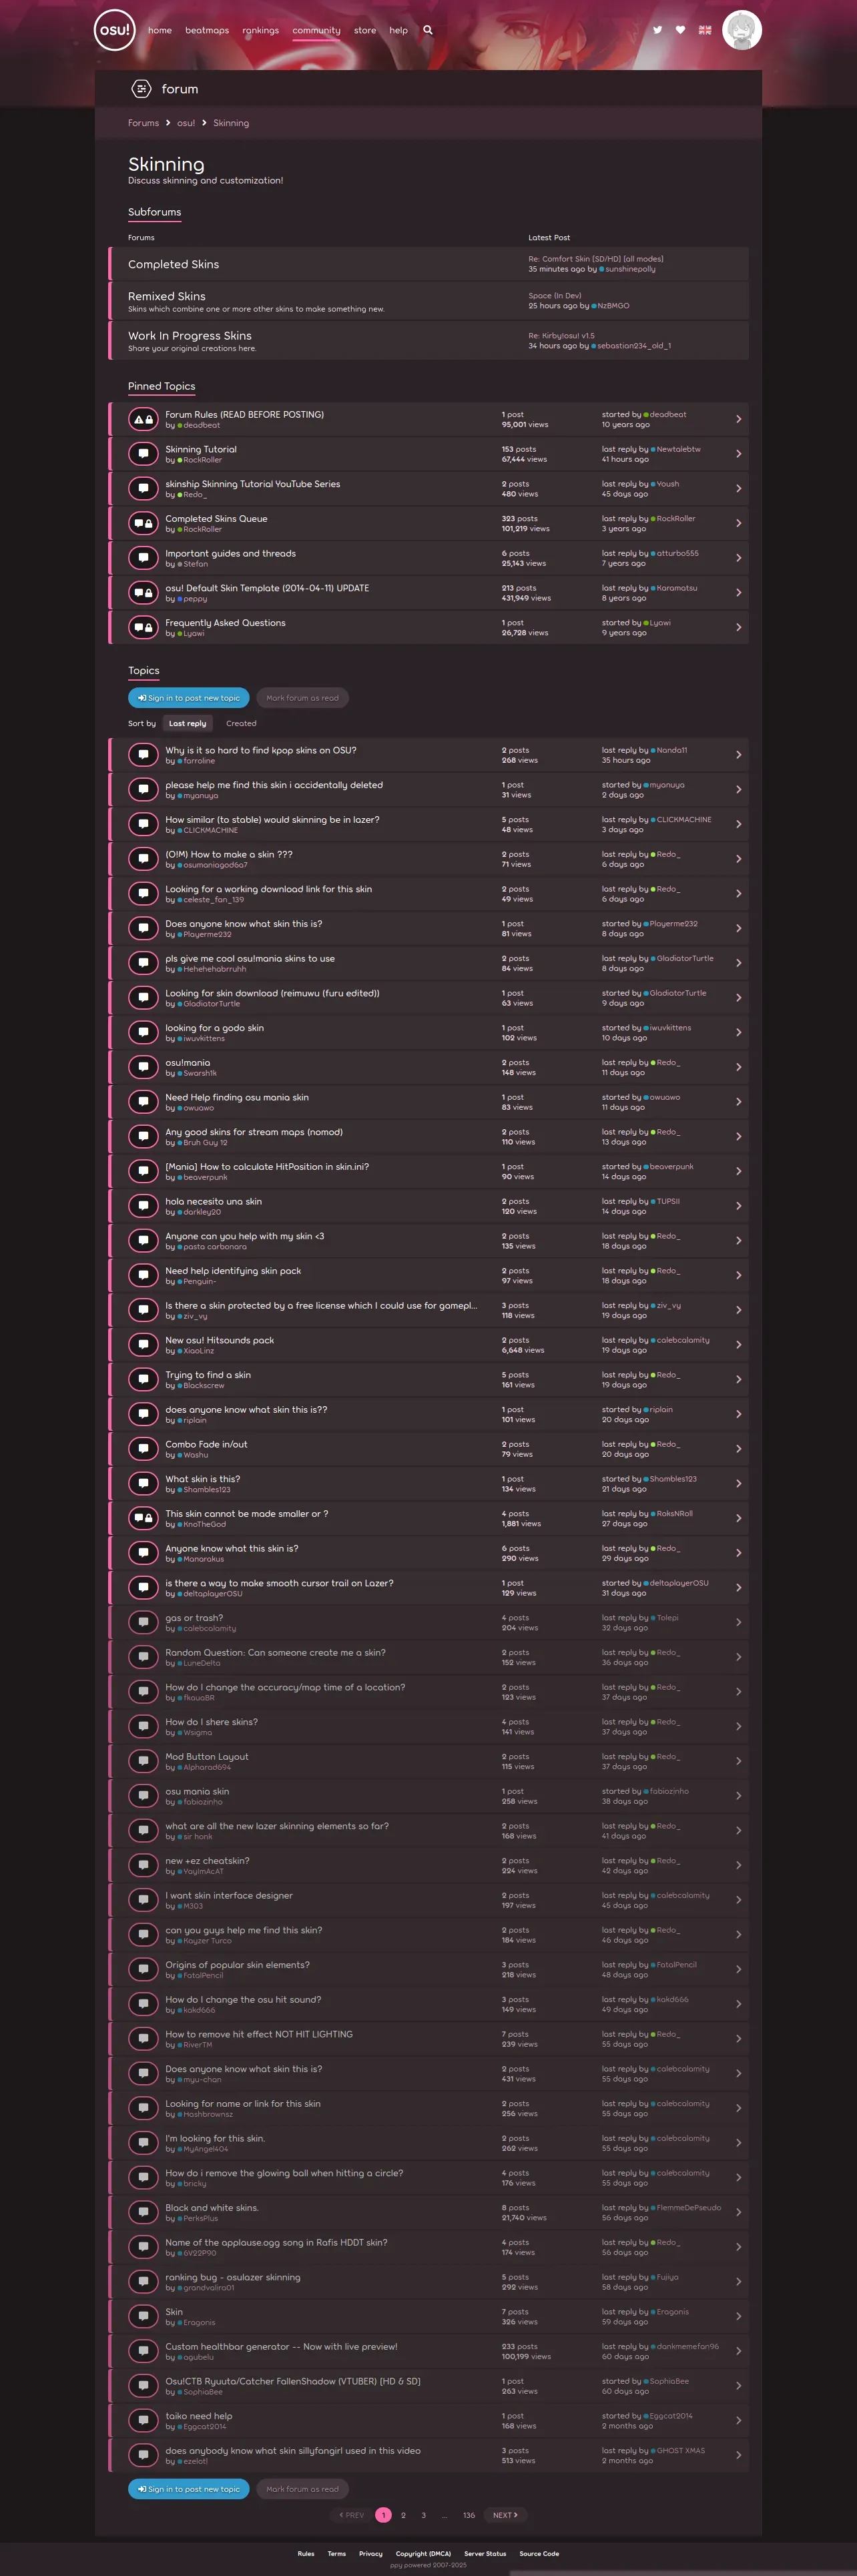
Task: Click the forum hexagon header icon
Action: pyautogui.click(x=141, y=89)
